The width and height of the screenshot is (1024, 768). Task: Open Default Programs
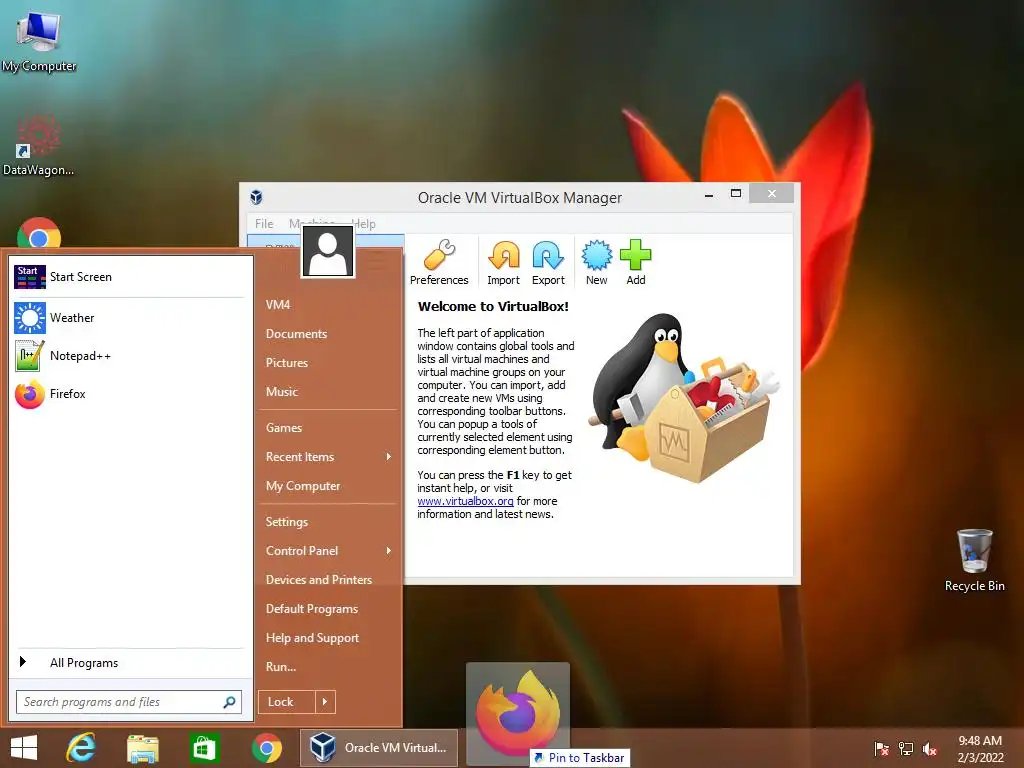coord(312,609)
